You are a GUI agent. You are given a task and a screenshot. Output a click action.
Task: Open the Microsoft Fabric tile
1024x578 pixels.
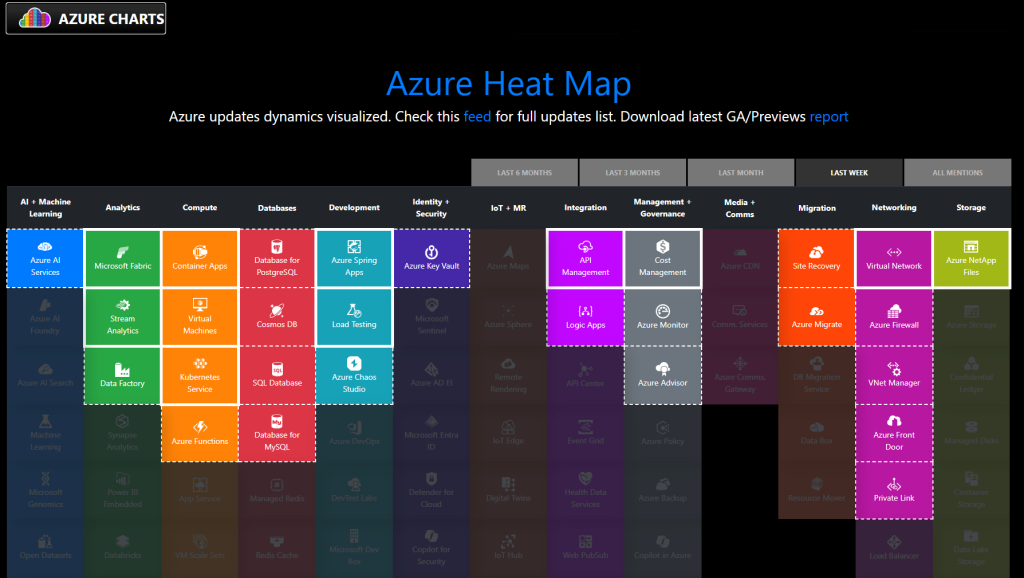(x=122, y=259)
